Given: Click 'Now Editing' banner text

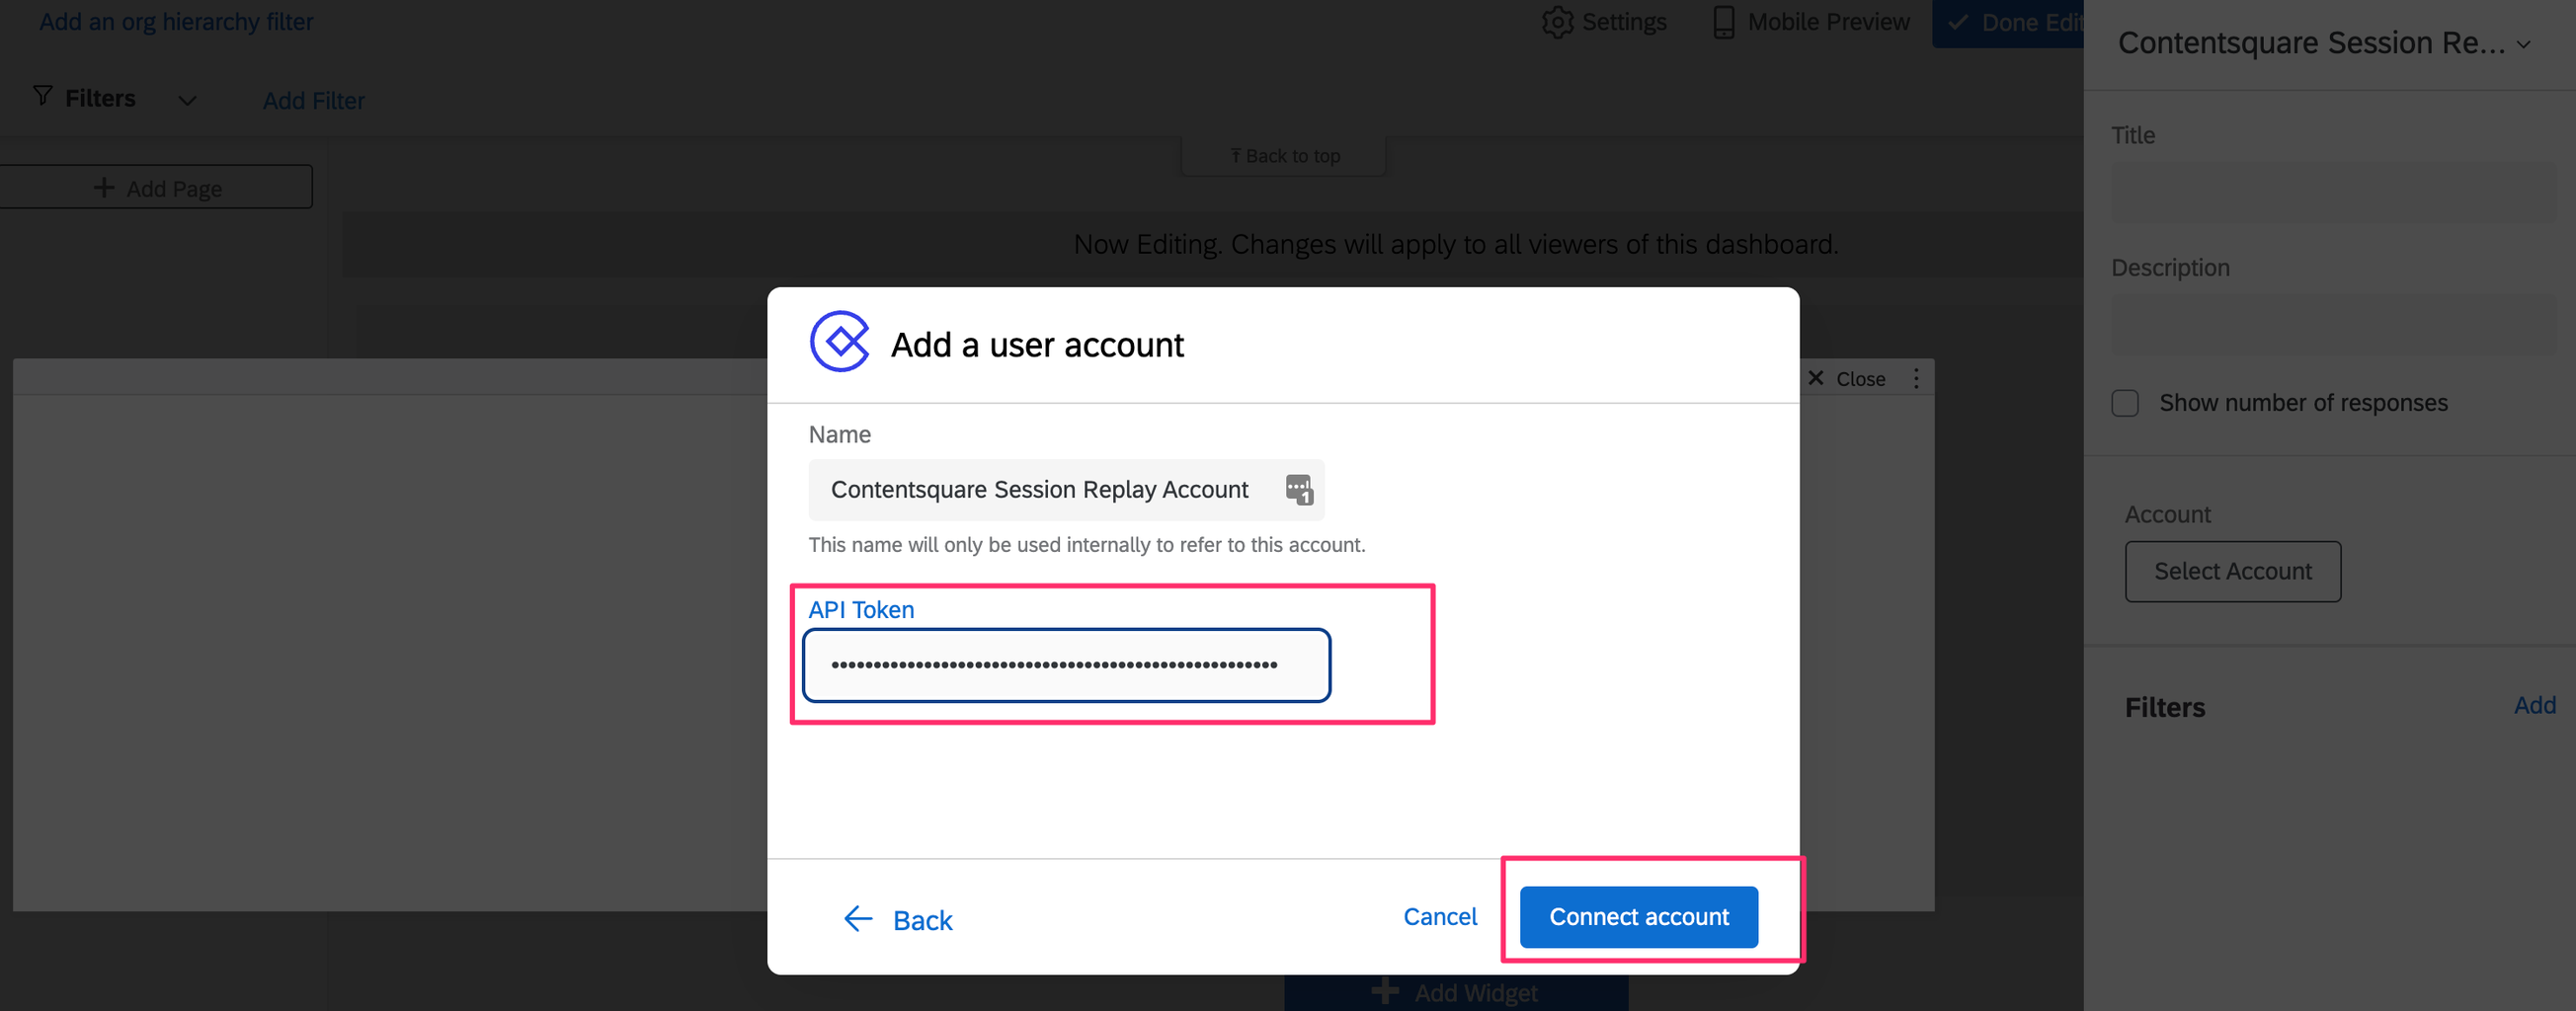Looking at the screenshot, I should pos(1455,244).
